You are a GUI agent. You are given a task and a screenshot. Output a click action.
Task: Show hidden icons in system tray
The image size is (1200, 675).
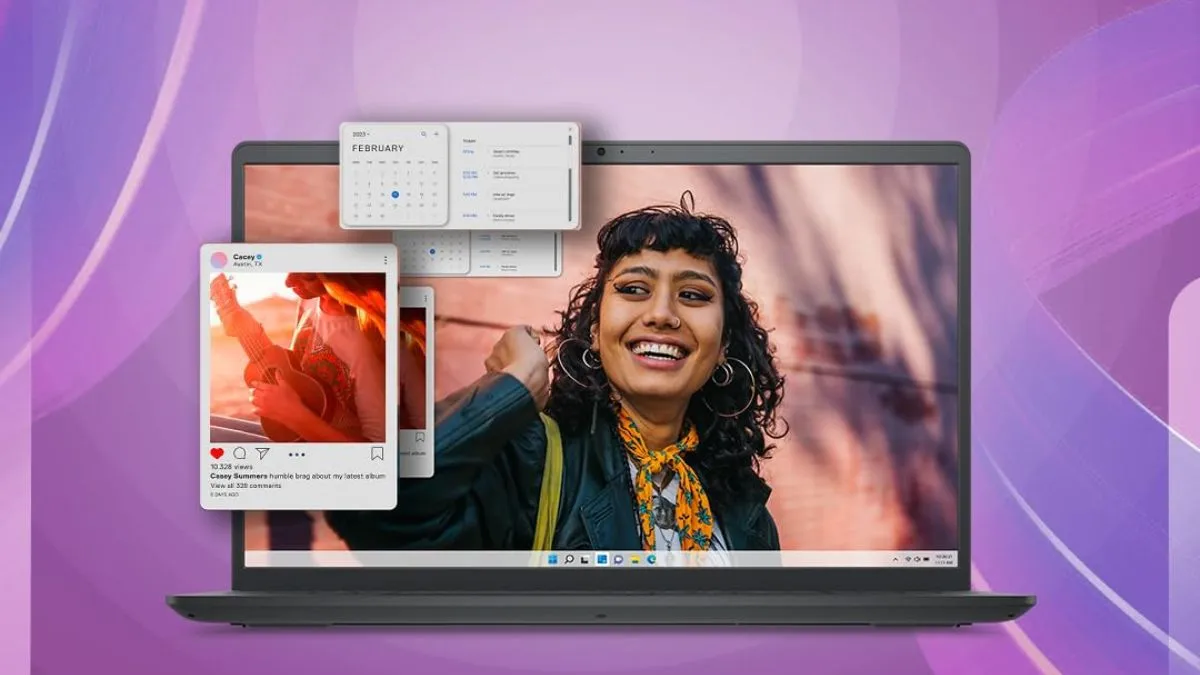click(896, 558)
